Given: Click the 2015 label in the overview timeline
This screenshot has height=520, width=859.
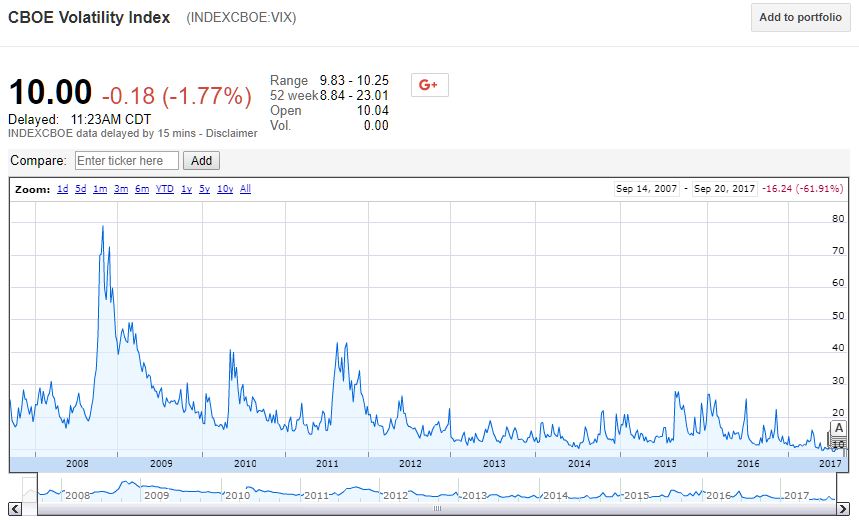Looking at the screenshot, I should click(x=637, y=495).
